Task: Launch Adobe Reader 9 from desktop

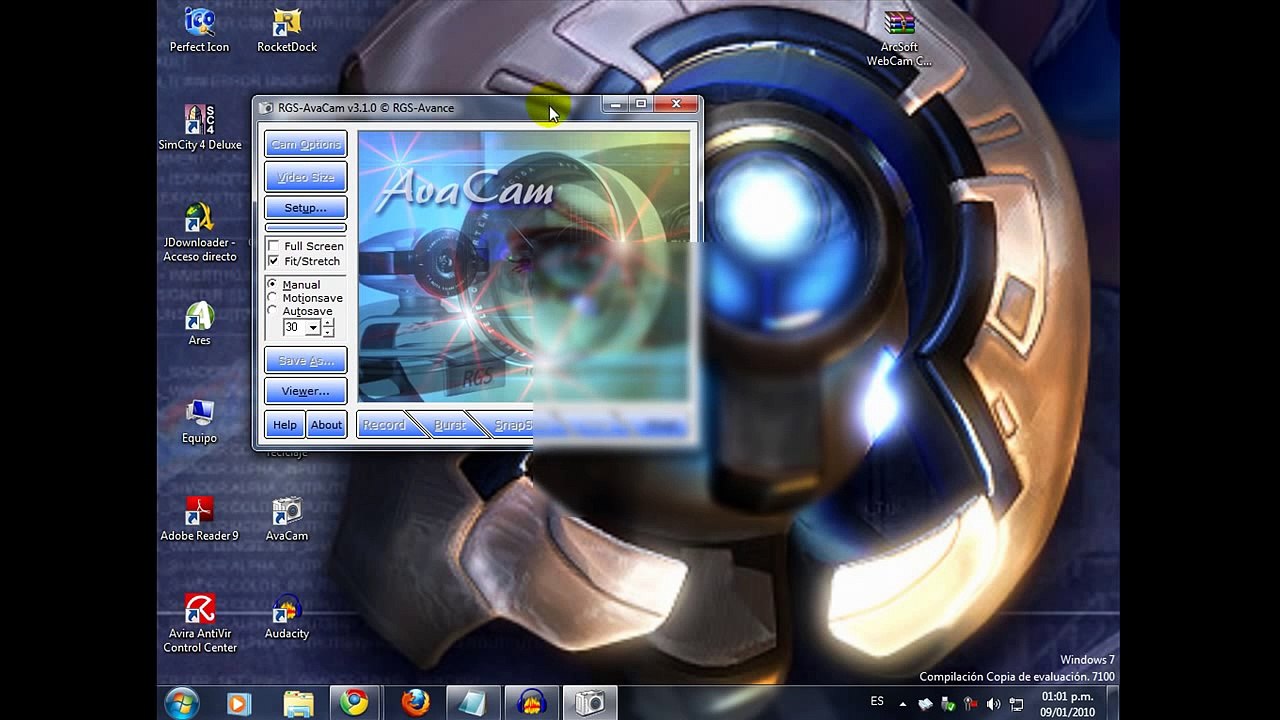Action: pos(199,519)
